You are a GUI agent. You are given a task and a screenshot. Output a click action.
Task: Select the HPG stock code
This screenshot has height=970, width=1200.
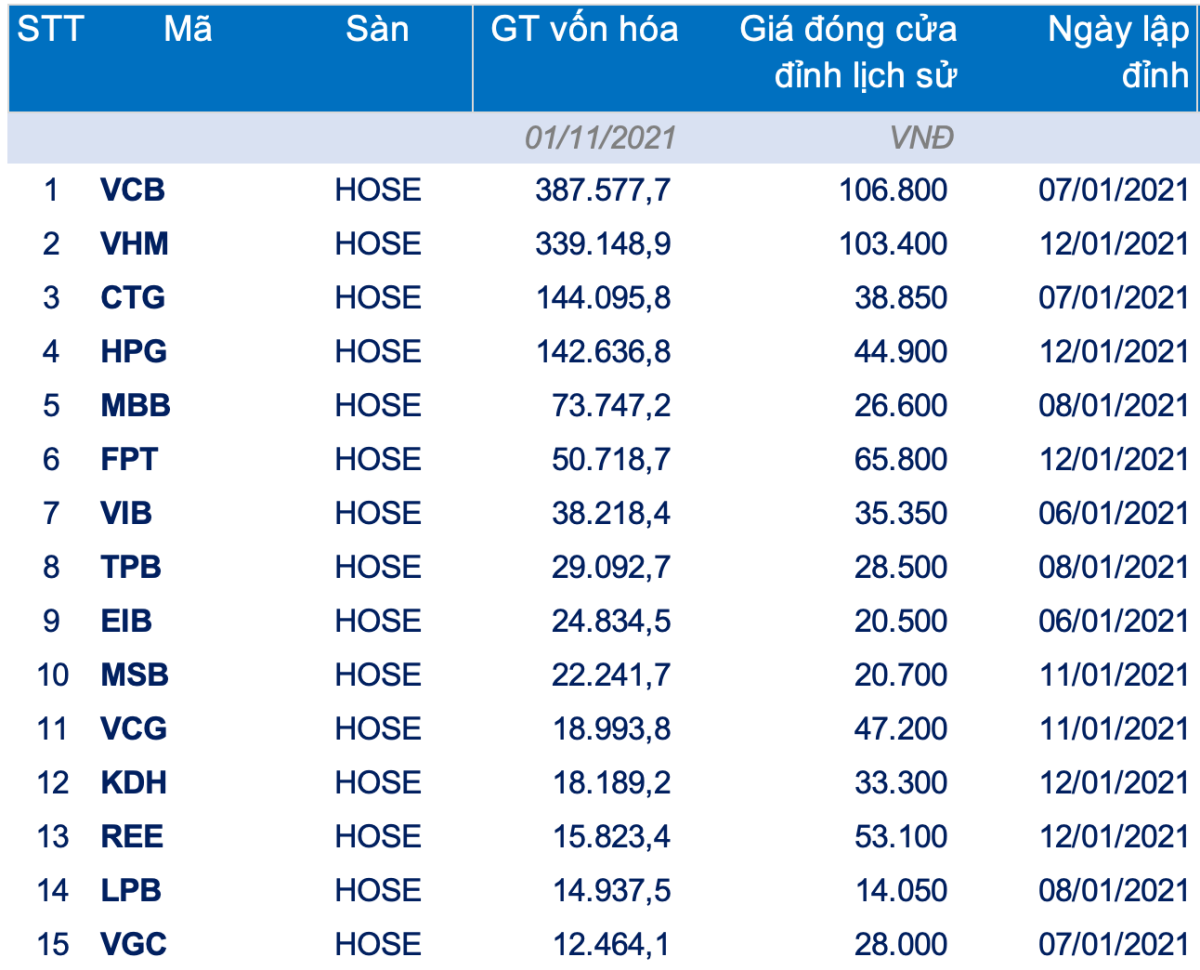(x=134, y=351)
